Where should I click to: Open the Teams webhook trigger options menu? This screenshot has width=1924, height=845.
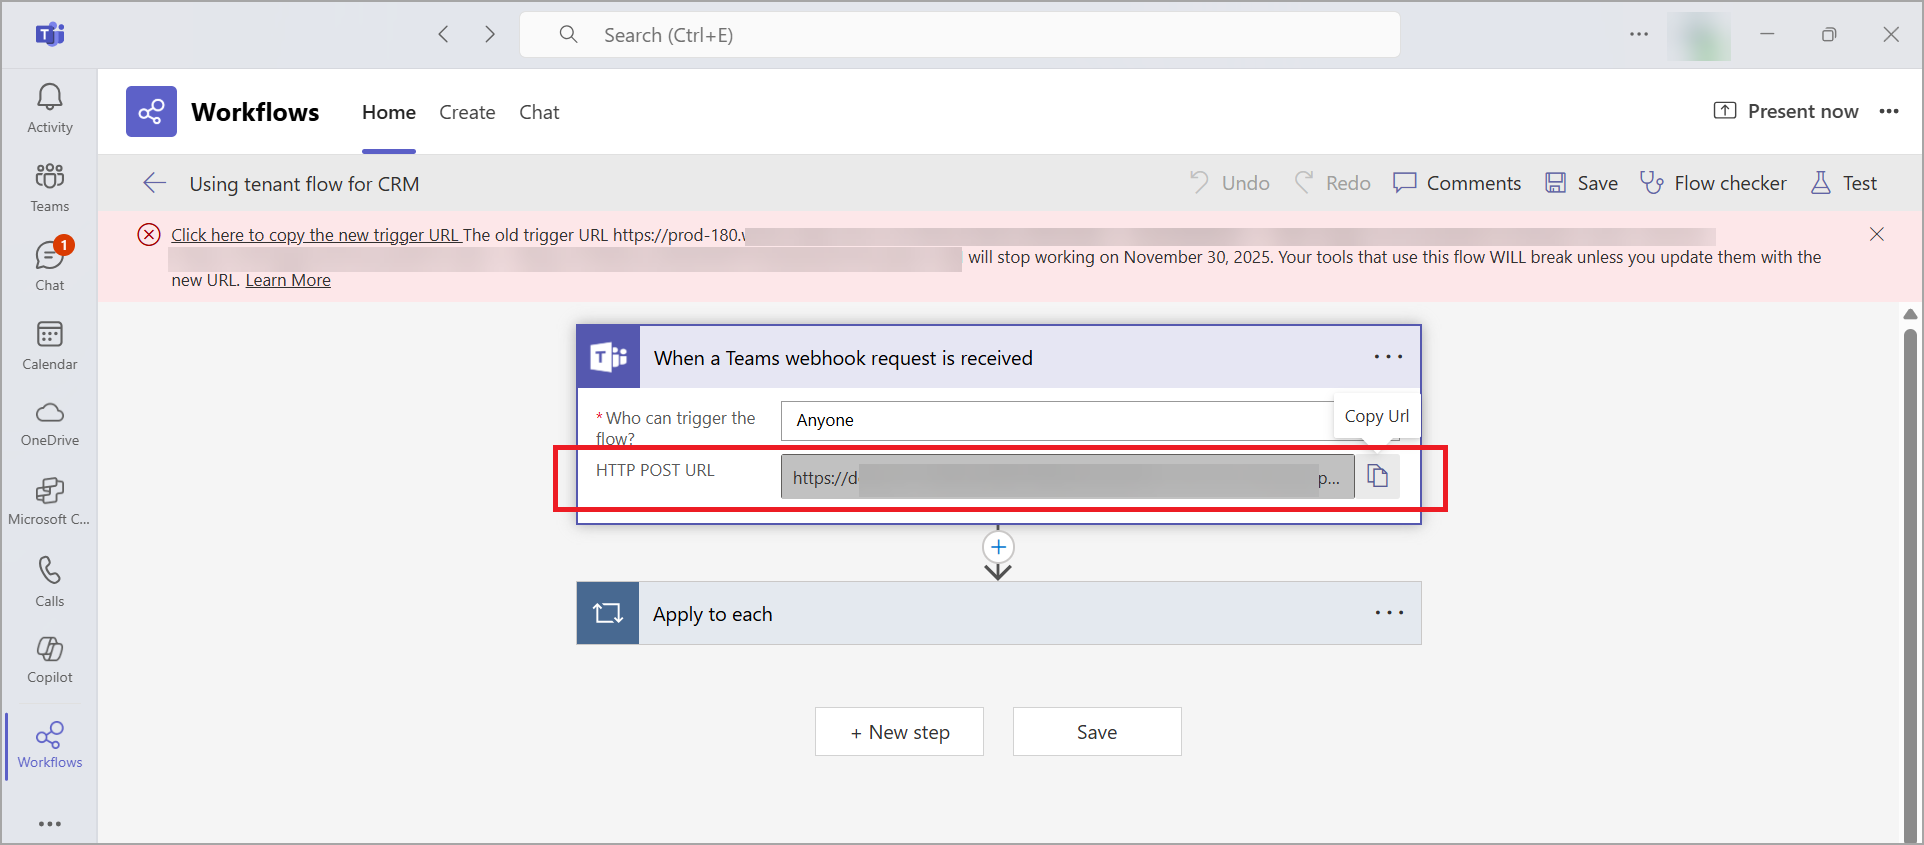click(x=1388, y=357)
